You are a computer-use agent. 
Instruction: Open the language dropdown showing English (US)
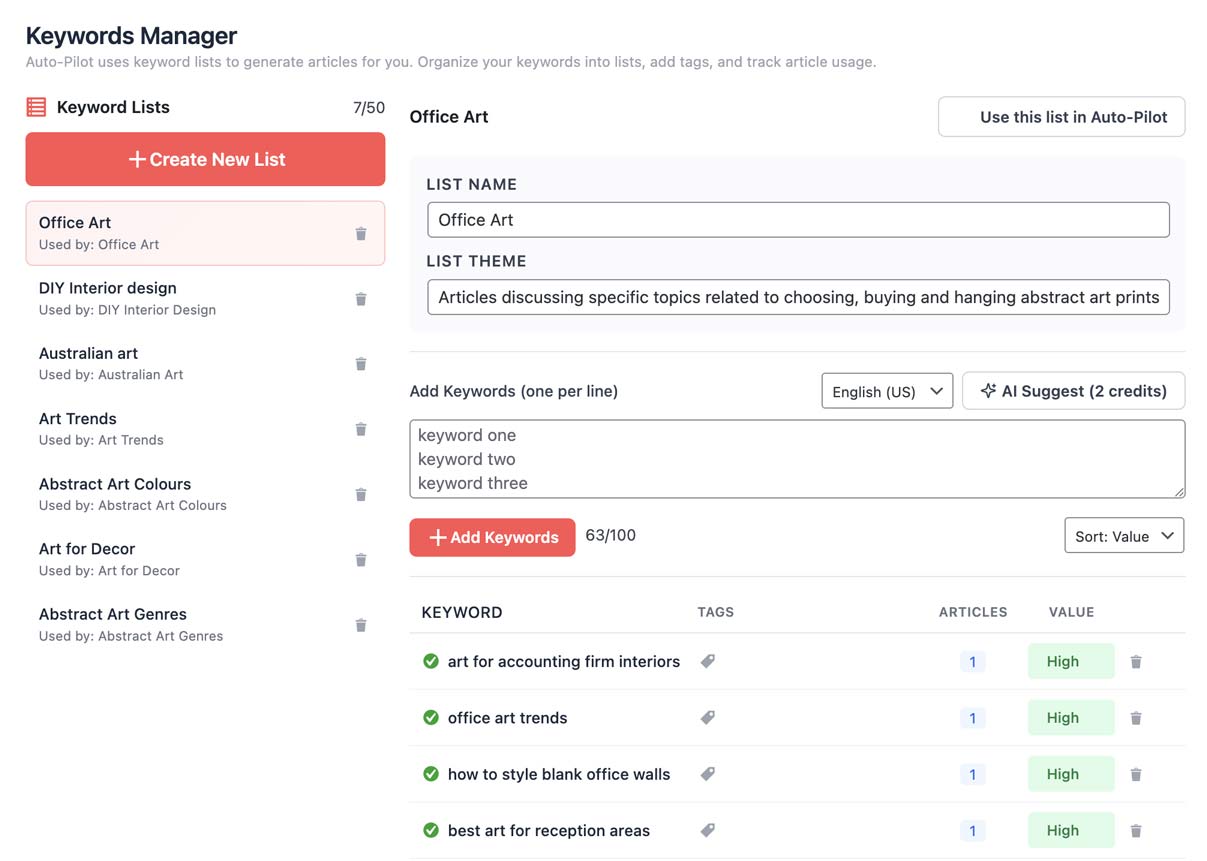(x=886, y=390)
